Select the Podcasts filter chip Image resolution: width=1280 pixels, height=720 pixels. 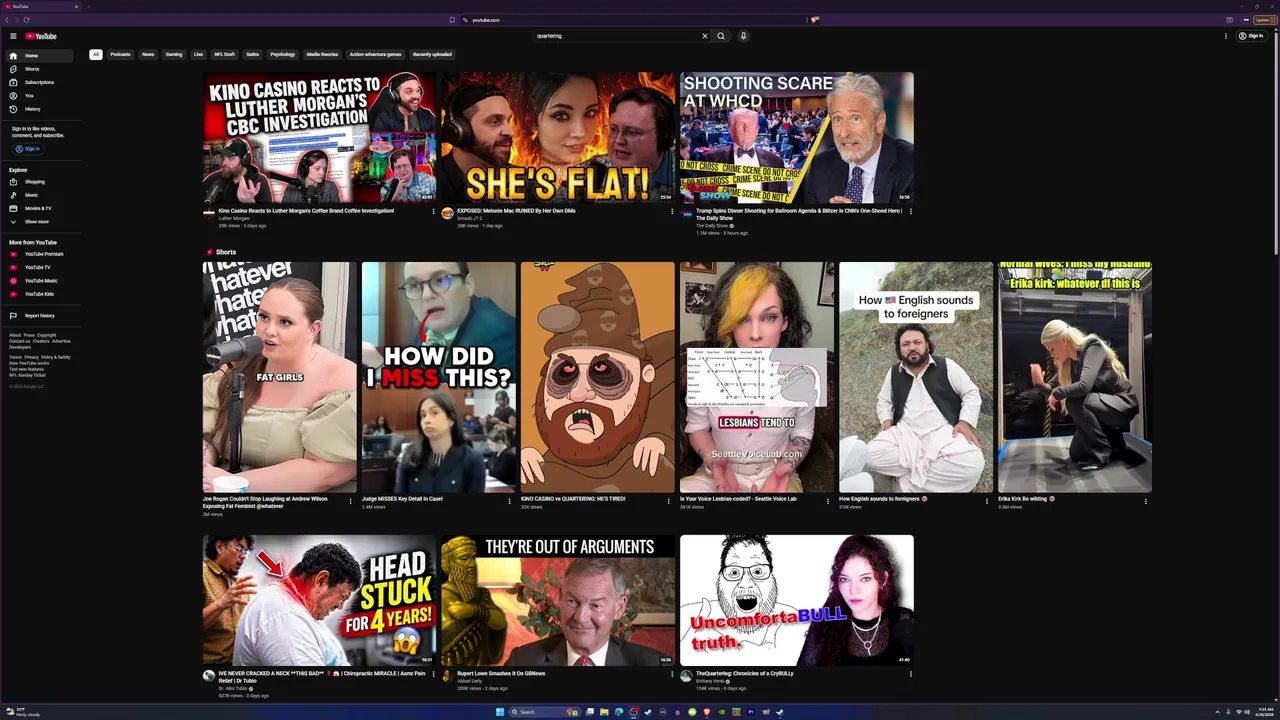click(120, 54)
